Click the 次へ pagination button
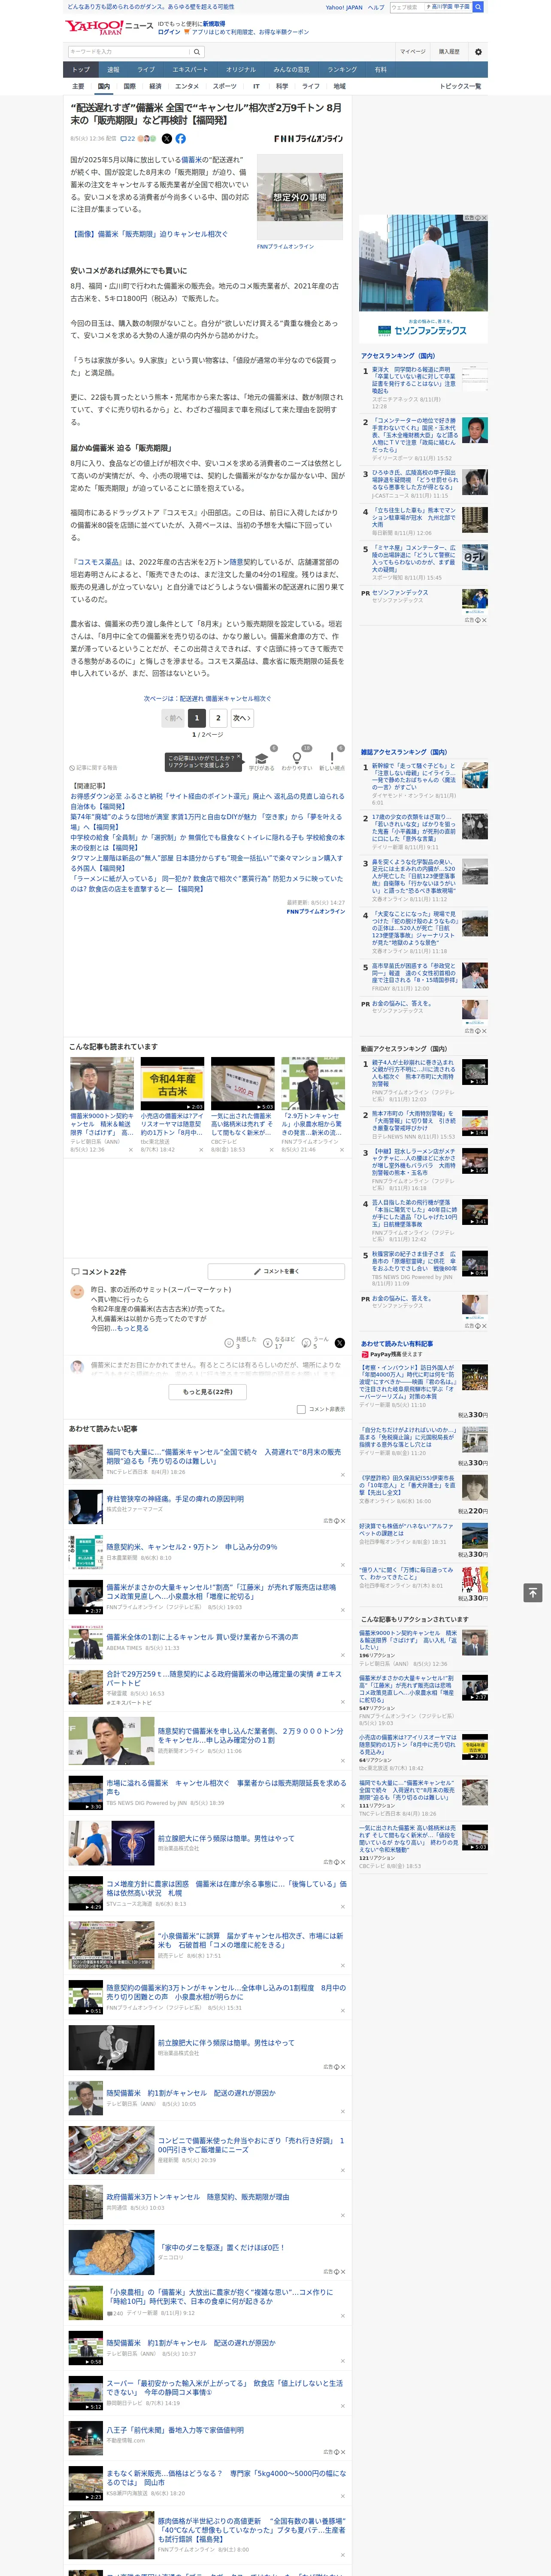This screenshot has height=2576, width=551. [242, 718]
